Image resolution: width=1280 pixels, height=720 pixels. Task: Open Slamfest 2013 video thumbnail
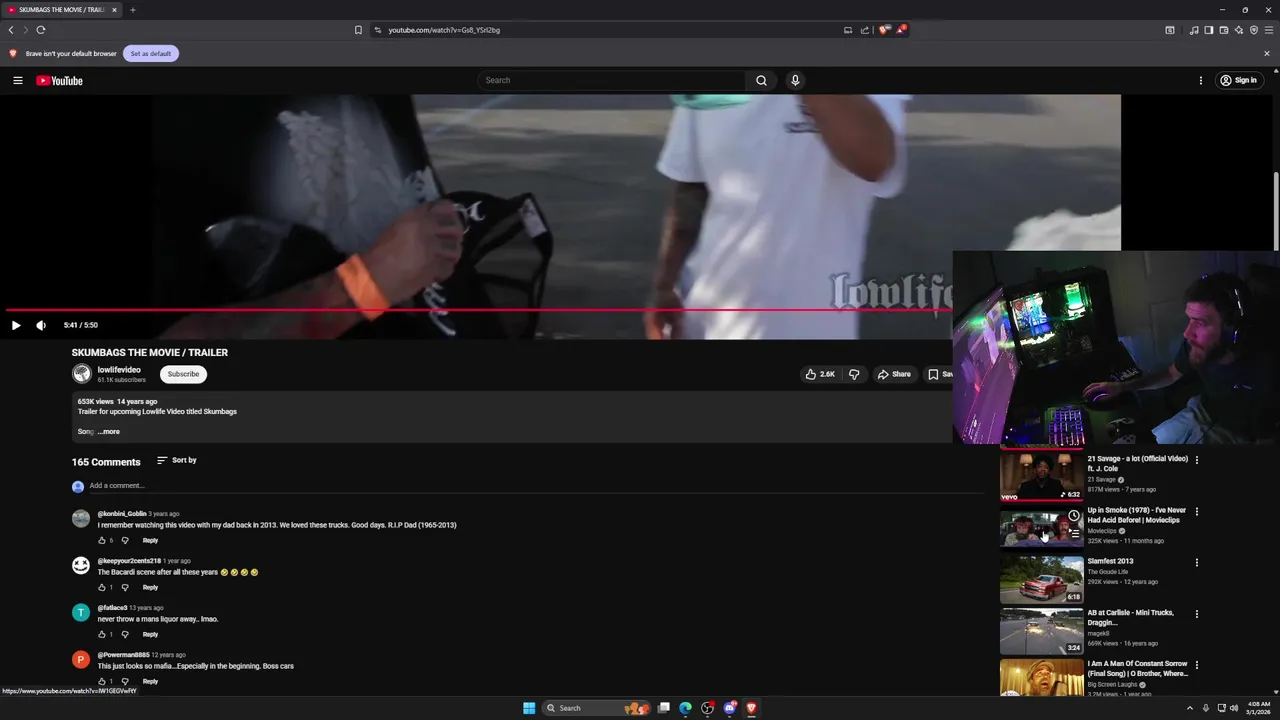click(x=1041, y=580)
